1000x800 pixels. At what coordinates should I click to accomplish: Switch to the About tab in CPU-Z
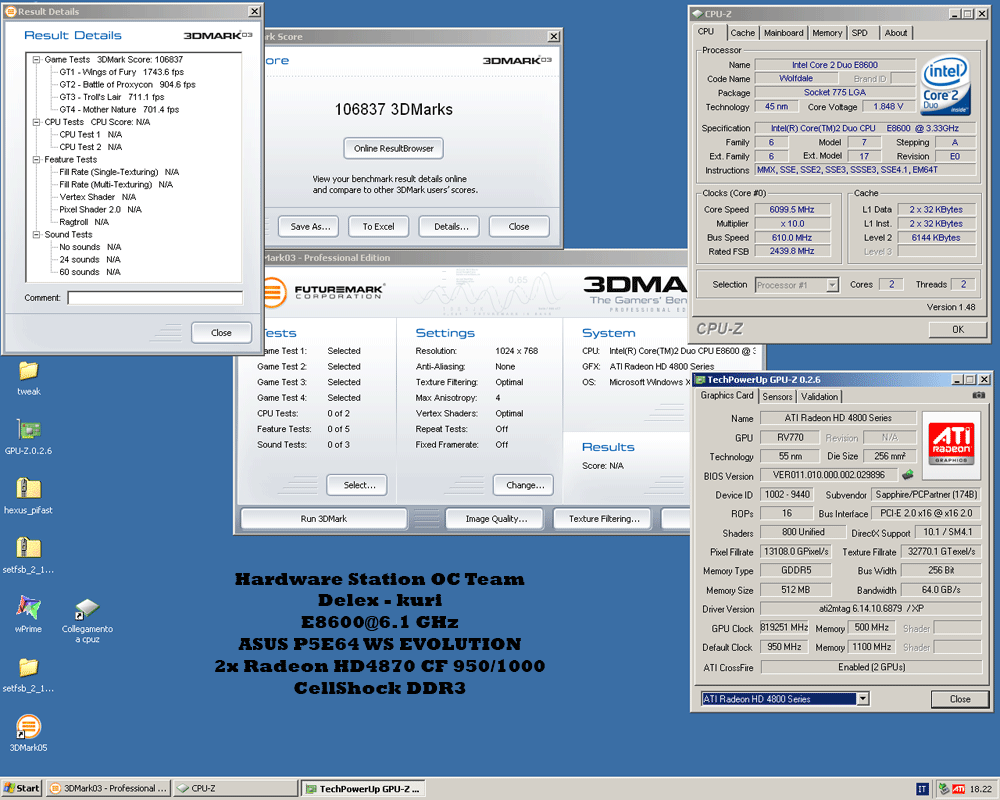pos(895,33)
